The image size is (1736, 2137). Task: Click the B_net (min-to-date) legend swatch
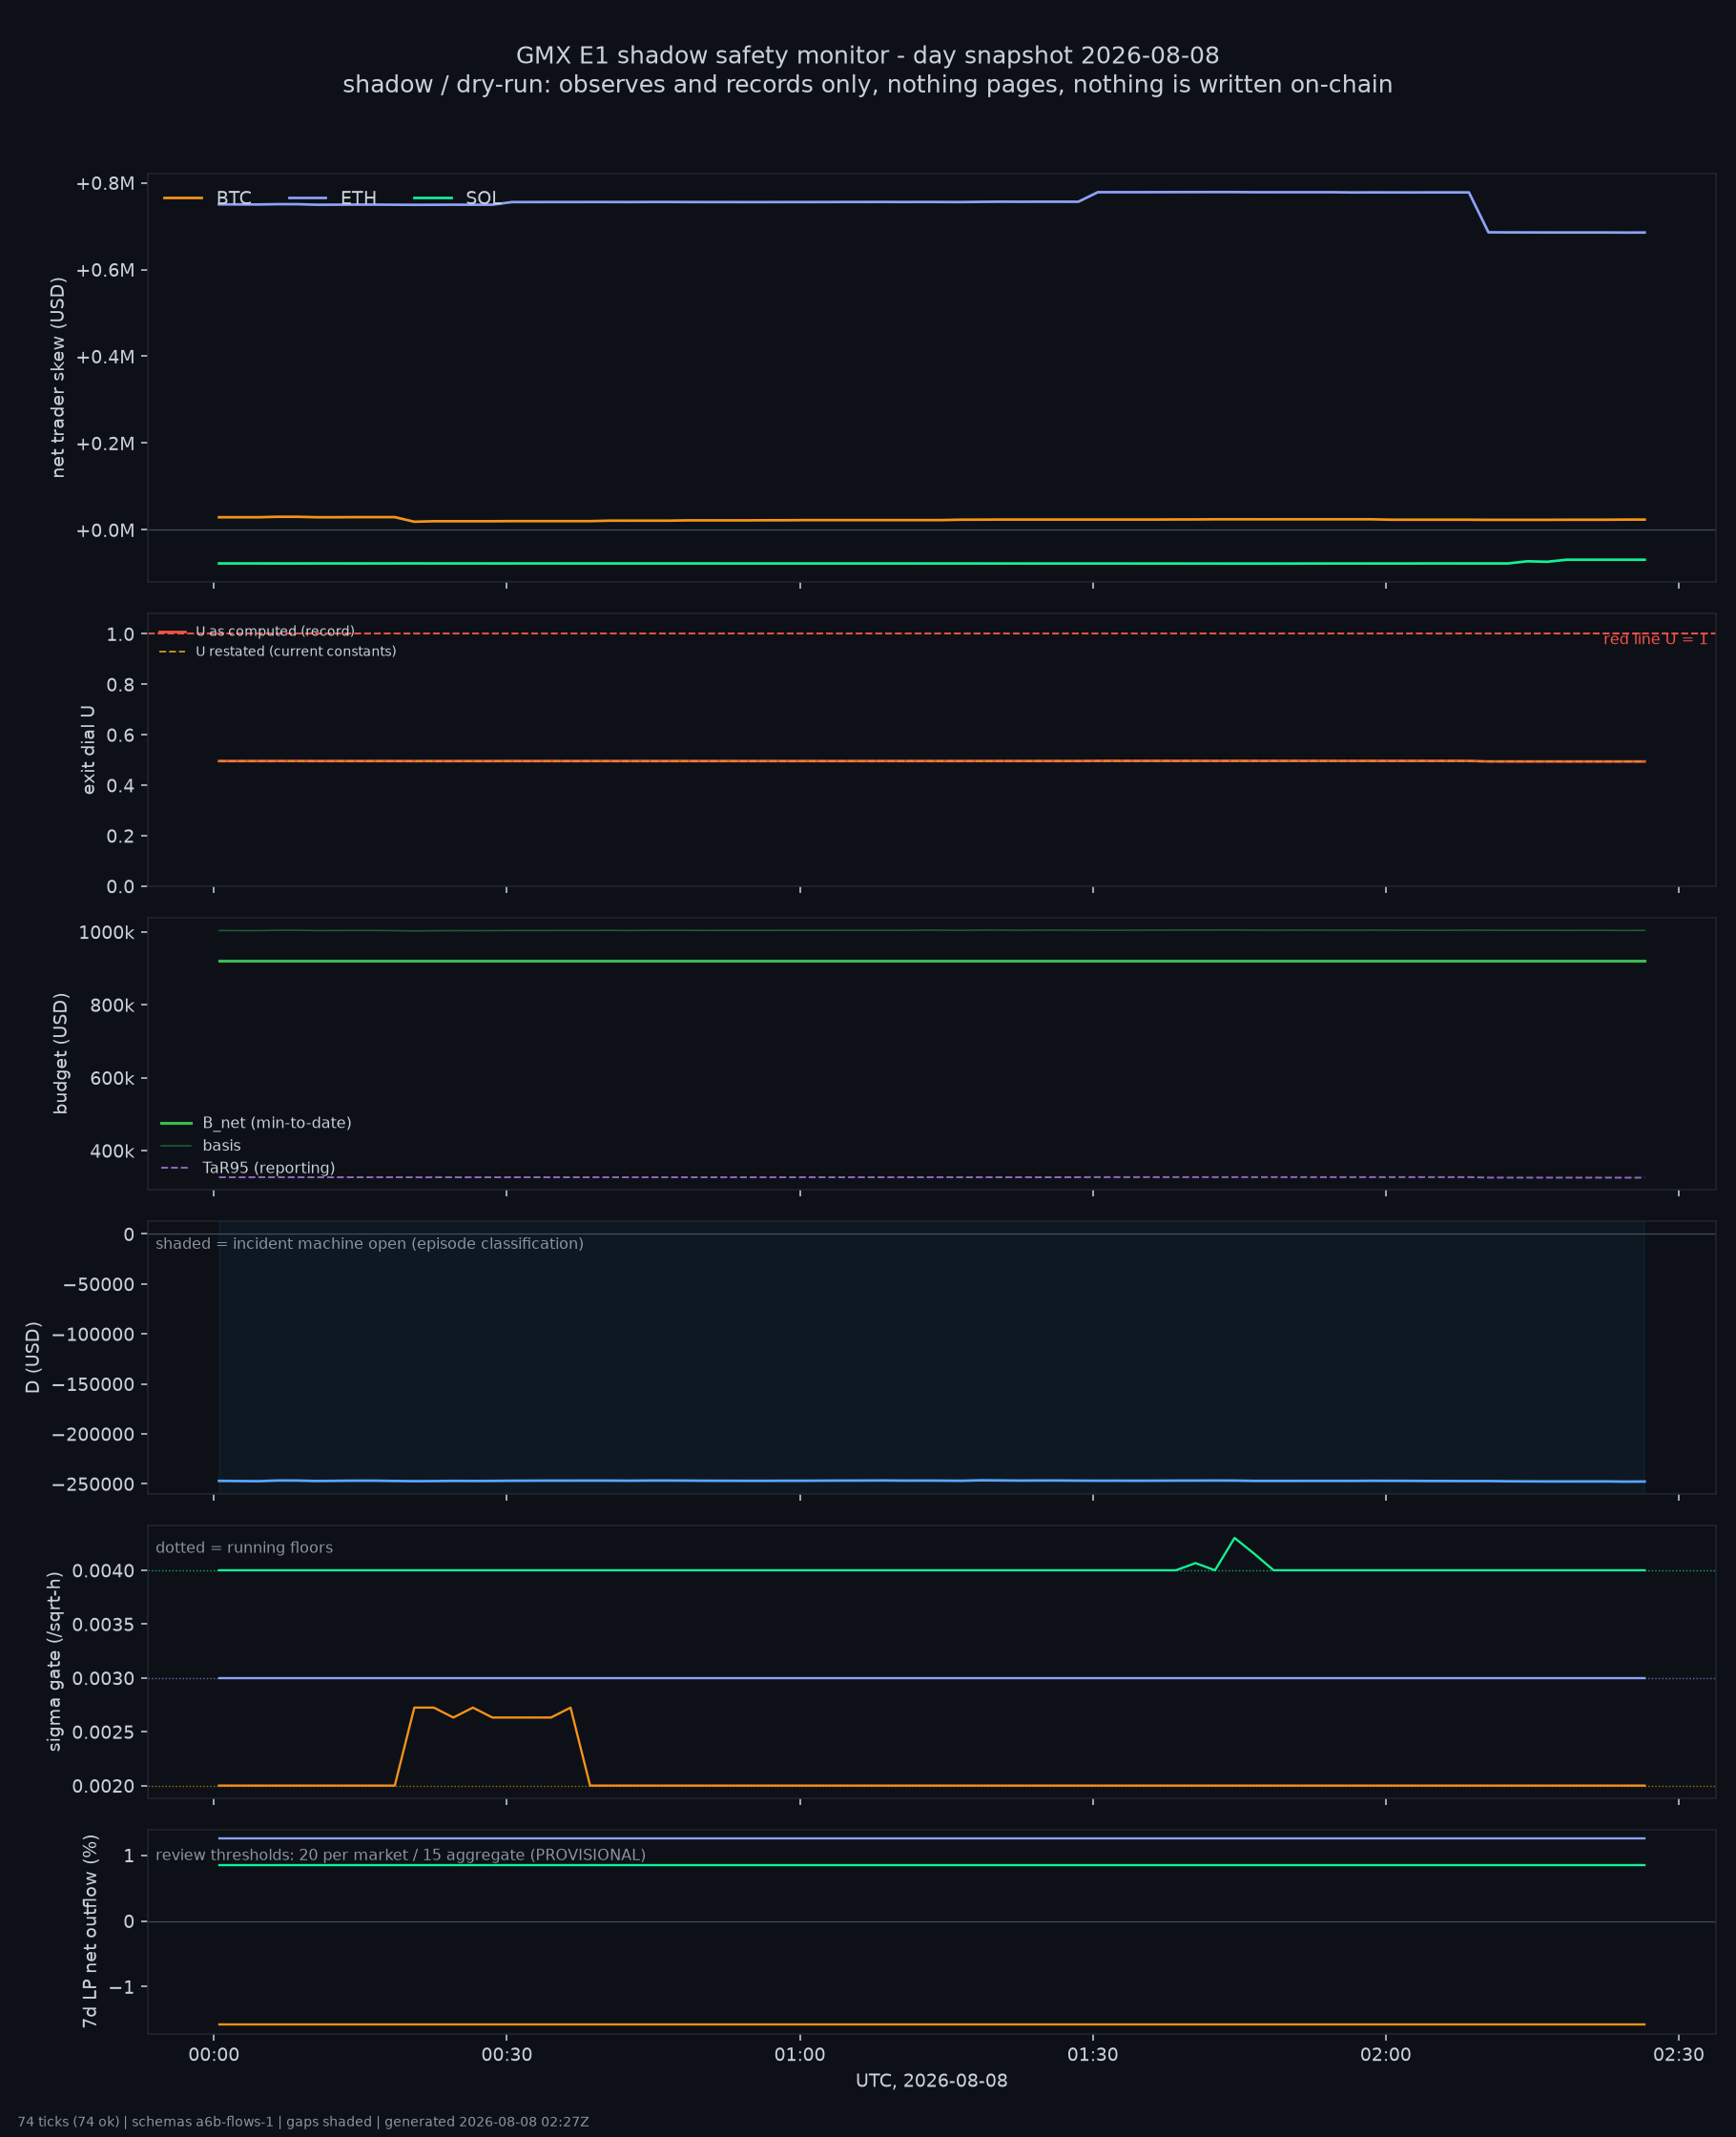click(176, 1123)
